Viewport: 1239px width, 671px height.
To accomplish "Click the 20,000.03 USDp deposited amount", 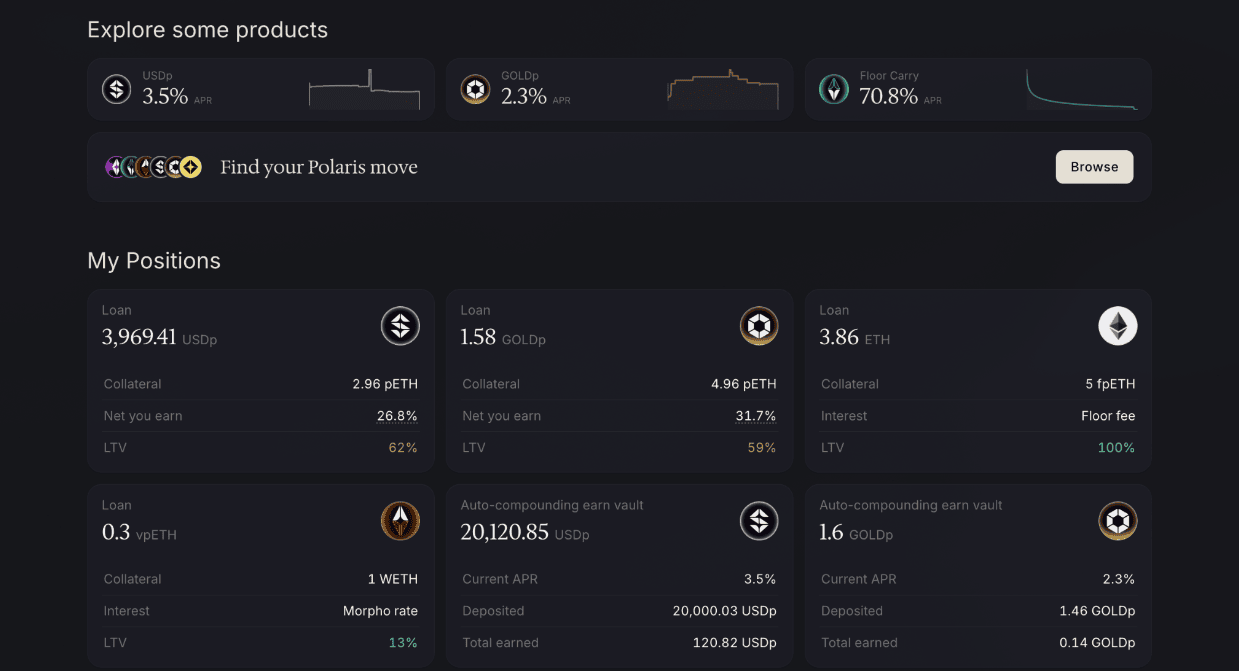I will pyautogui.click(x=725, y=611).
